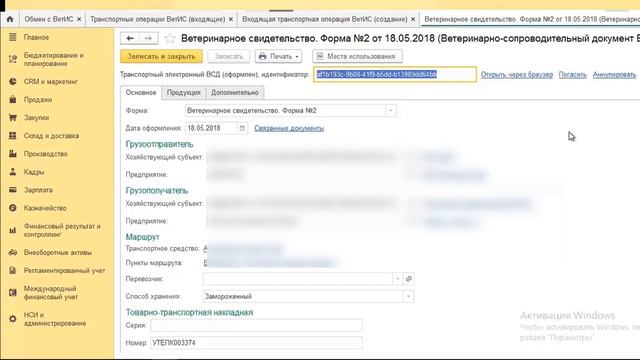This screenshot has width=640, height=360.
Task: Switch to the Продукция tab
Action: pos(184,93)
